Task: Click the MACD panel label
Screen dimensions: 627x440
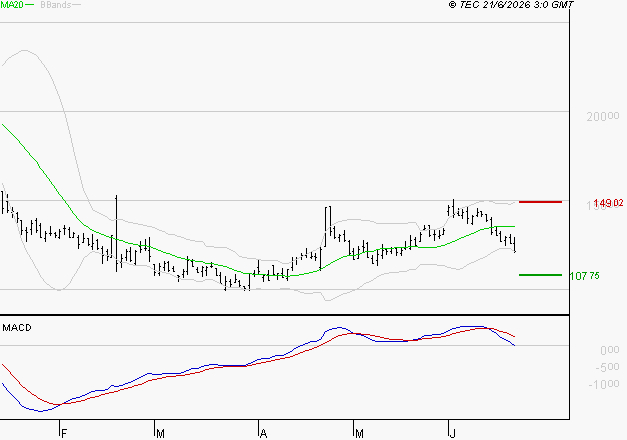Action: click(x=17, y=328)
